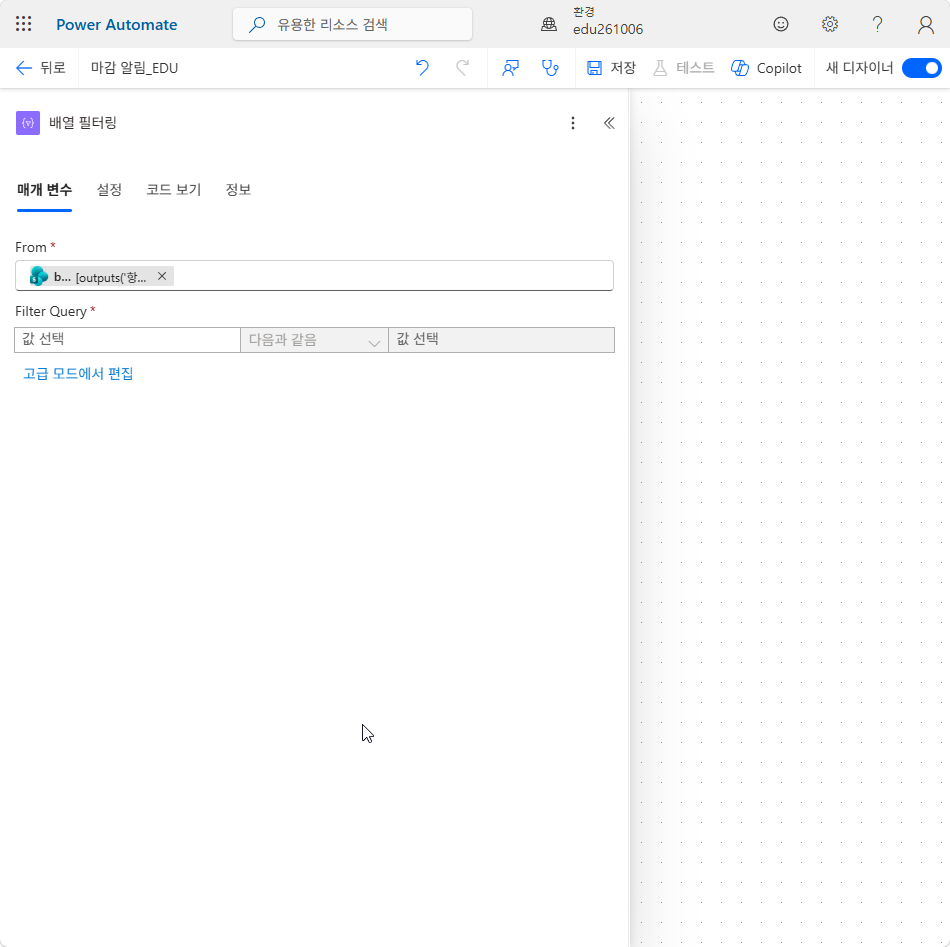Select the 매개 변수 tab
The width and height of the screenshot is (950, 947).
click(44, 190)
